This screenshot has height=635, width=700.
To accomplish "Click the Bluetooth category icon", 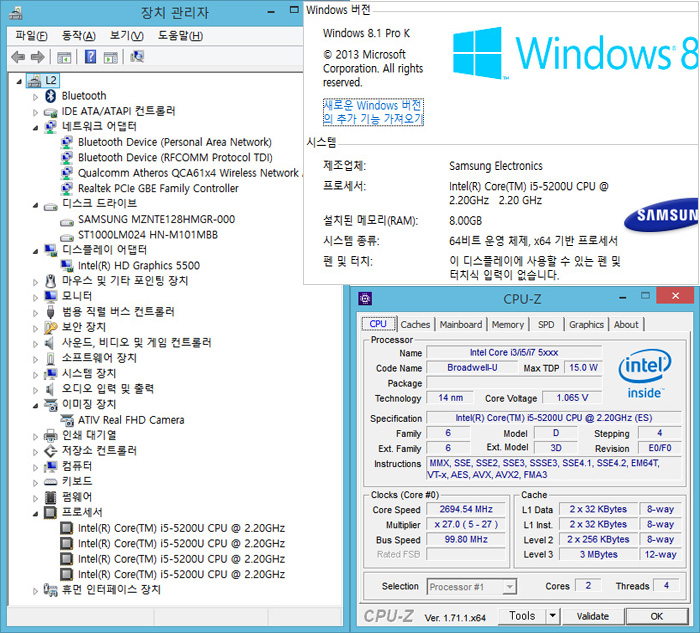I will point(50,96).
